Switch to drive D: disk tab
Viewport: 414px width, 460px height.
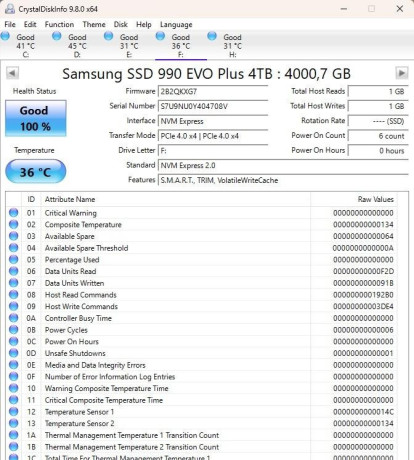[x=77, y=45]
